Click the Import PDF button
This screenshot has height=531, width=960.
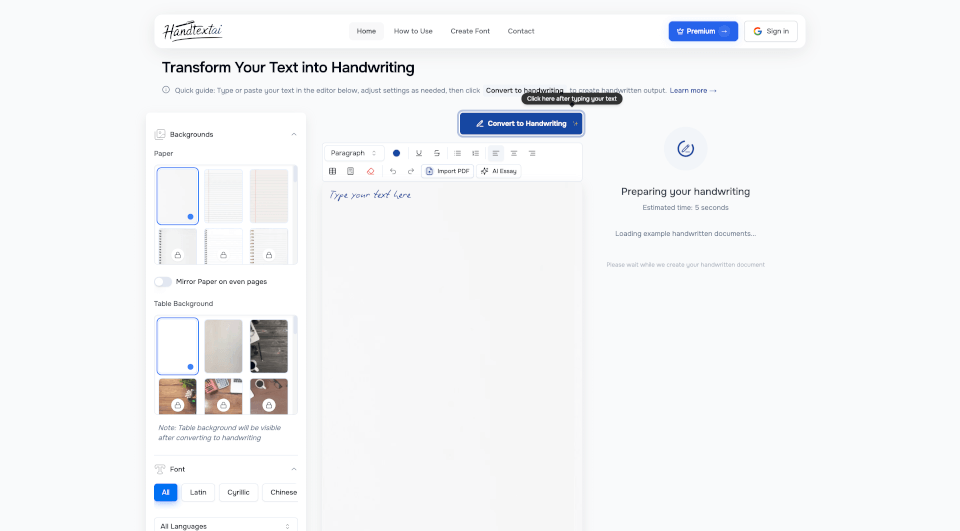click(448, 171)
